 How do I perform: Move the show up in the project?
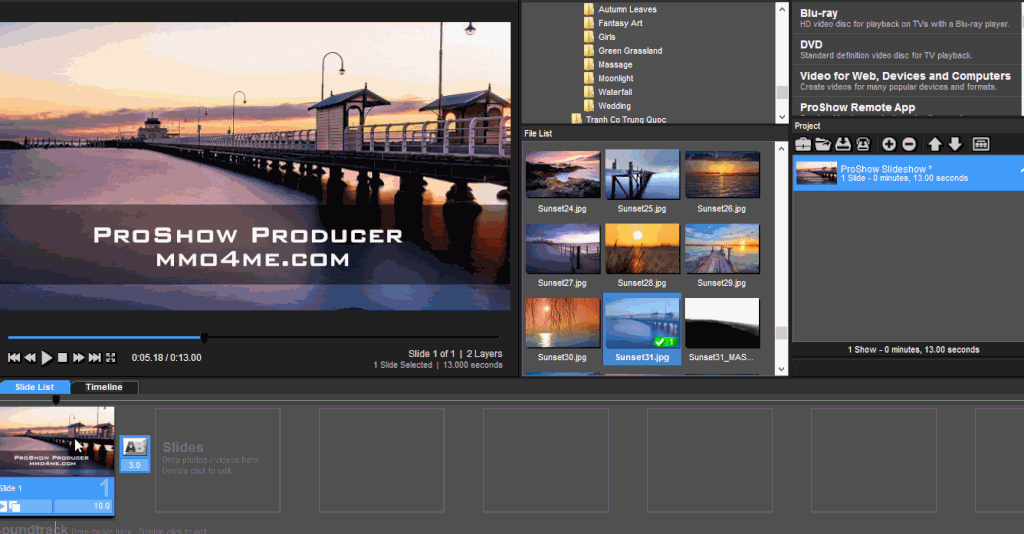point(935,144)
